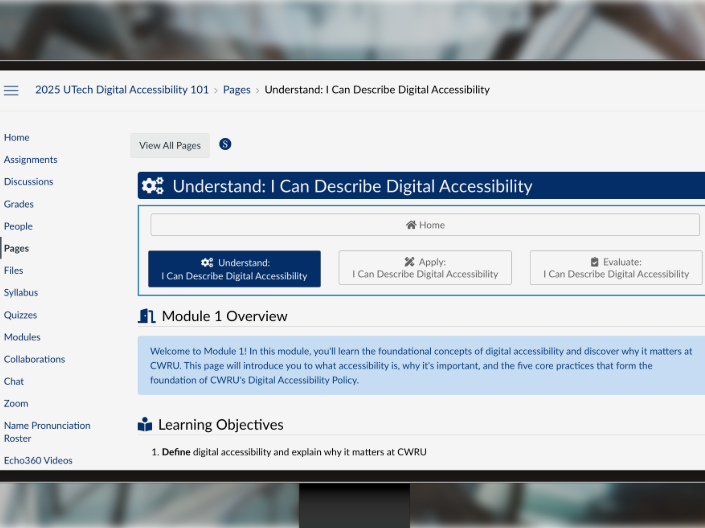Click the gears icon in page title banner
This screenshot has height=528, width=705.
point(153,185)
